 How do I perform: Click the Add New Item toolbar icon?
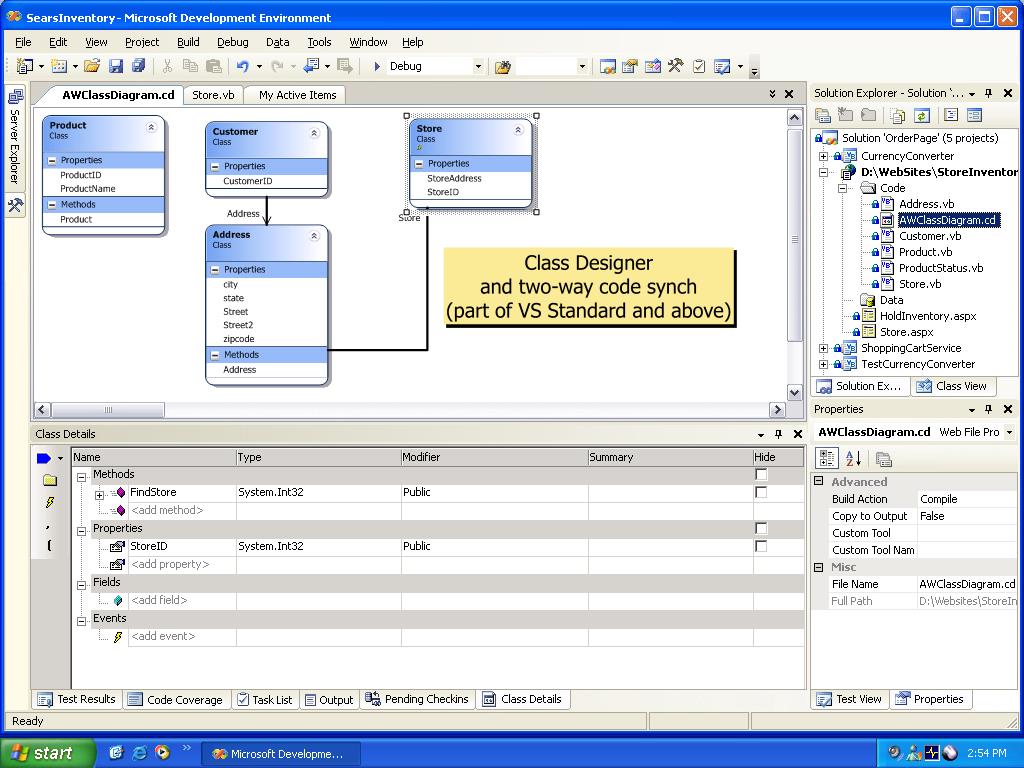click(x=59, y=66)
